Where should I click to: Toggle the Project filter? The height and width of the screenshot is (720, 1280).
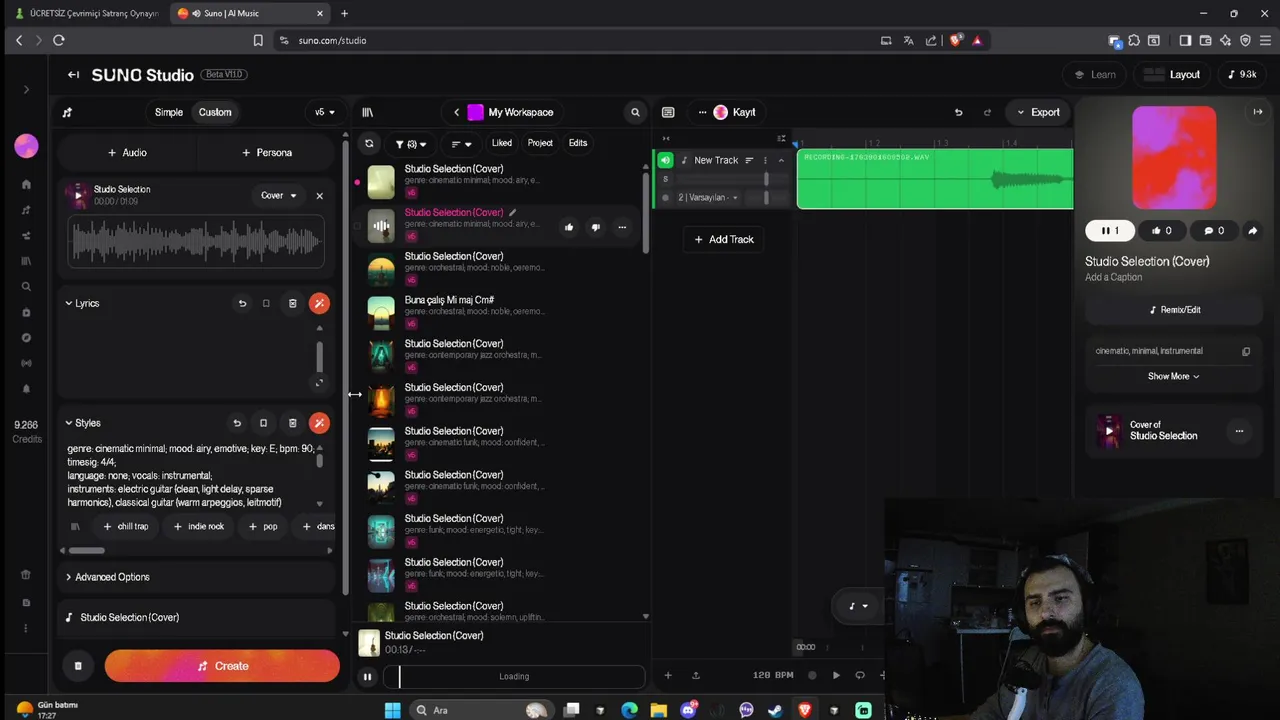point(540,143)
